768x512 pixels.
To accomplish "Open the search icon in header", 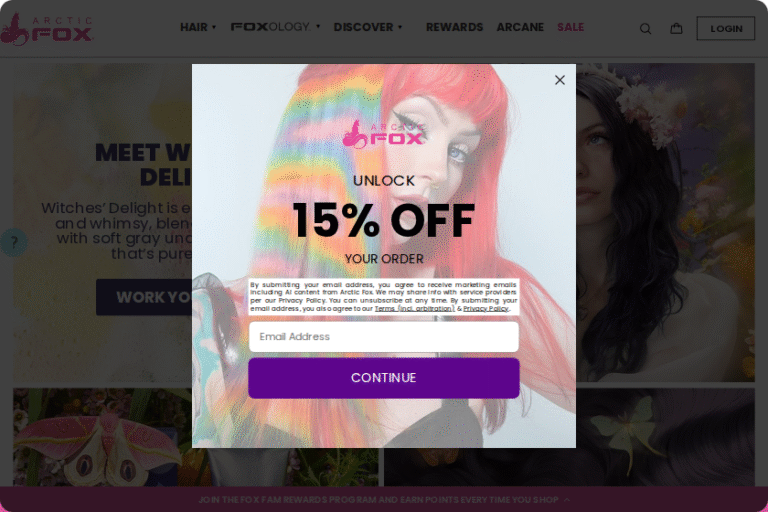I will pyautogui.click(x=645, y=29).
